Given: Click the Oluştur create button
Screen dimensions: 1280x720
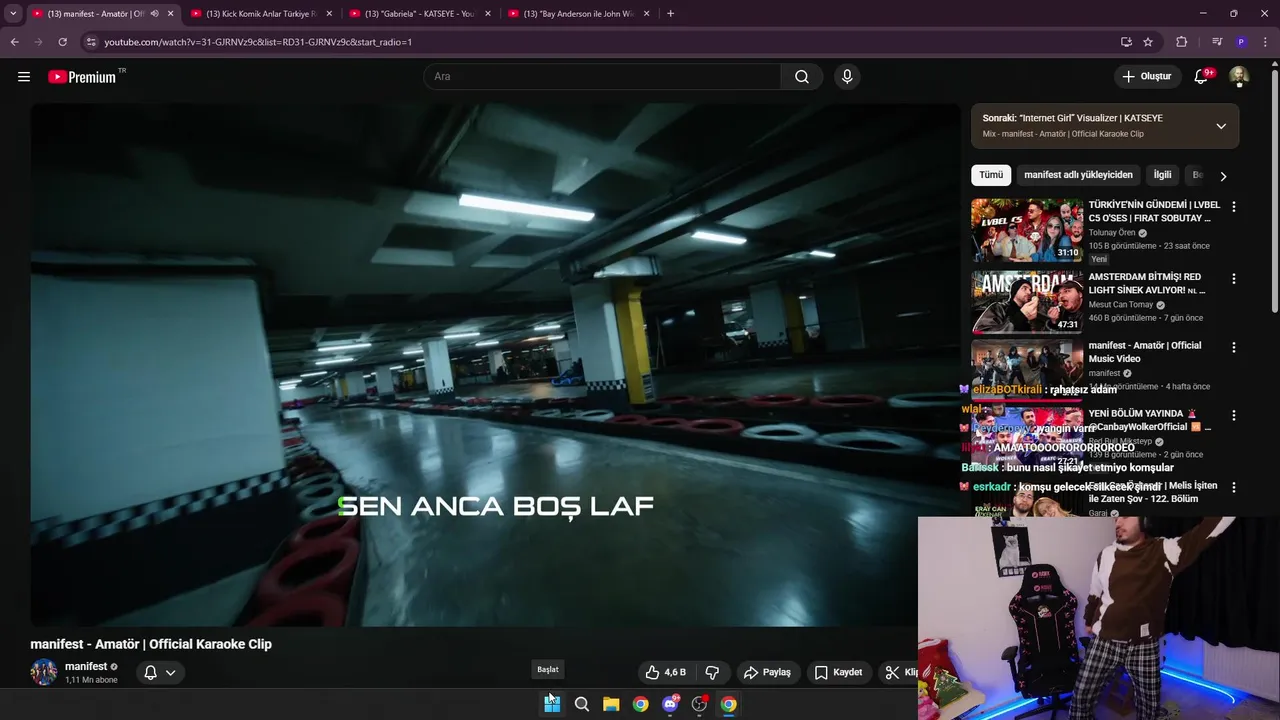Looking at the screenshot, I should point(1147,77).
